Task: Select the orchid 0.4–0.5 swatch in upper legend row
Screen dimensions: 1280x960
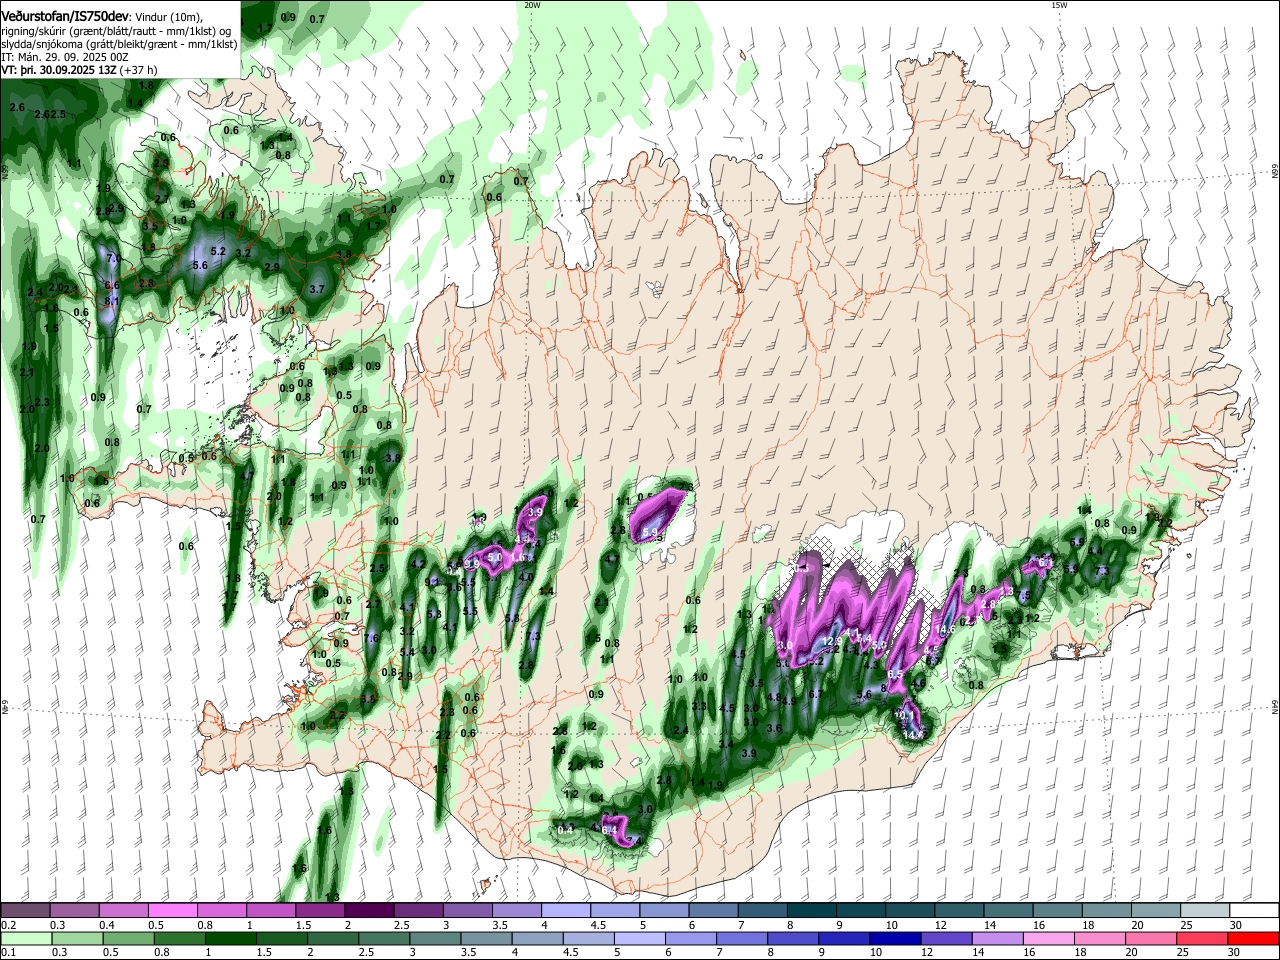Action: [x=122, y=911]
